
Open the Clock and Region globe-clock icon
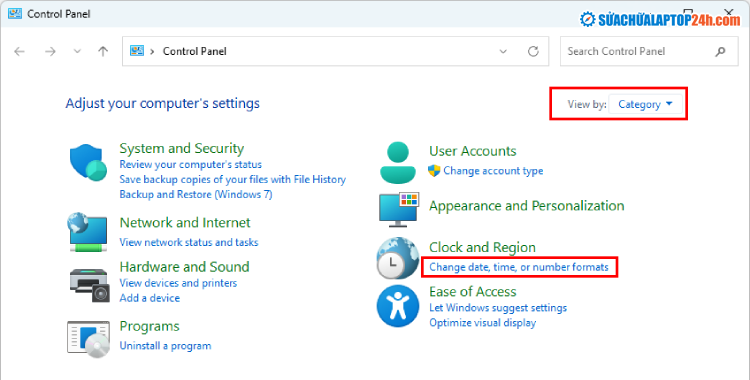[x=398, y=258]
